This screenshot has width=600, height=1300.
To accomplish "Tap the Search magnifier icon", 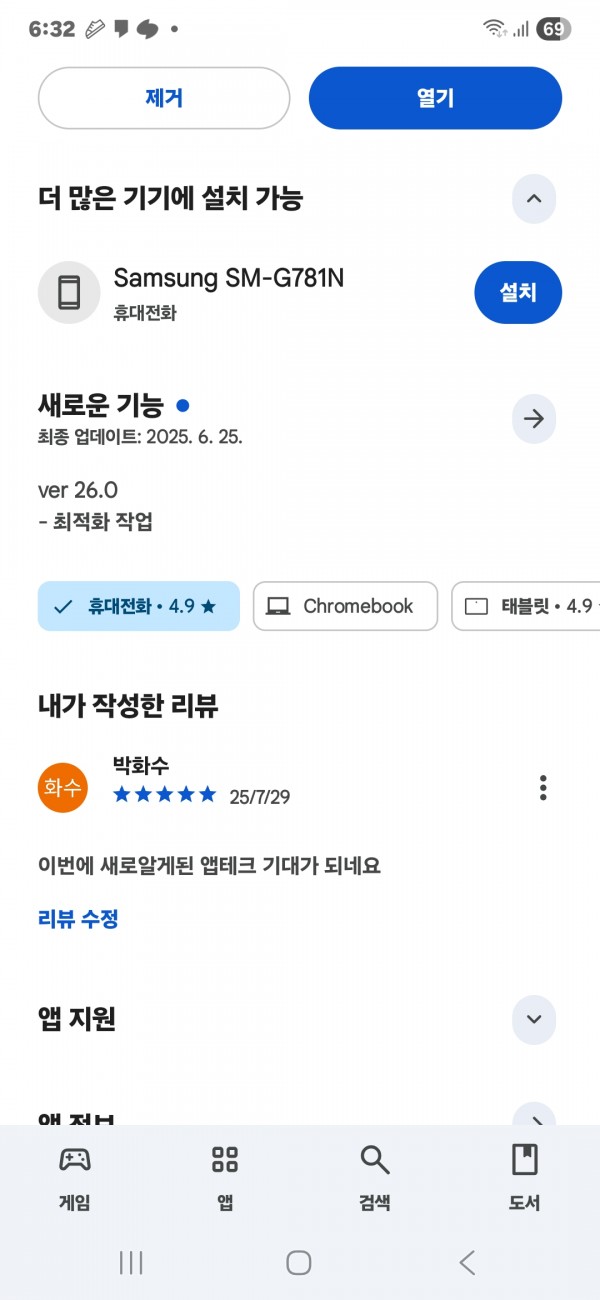I will pyautogui.click(x=374, y=1160).
